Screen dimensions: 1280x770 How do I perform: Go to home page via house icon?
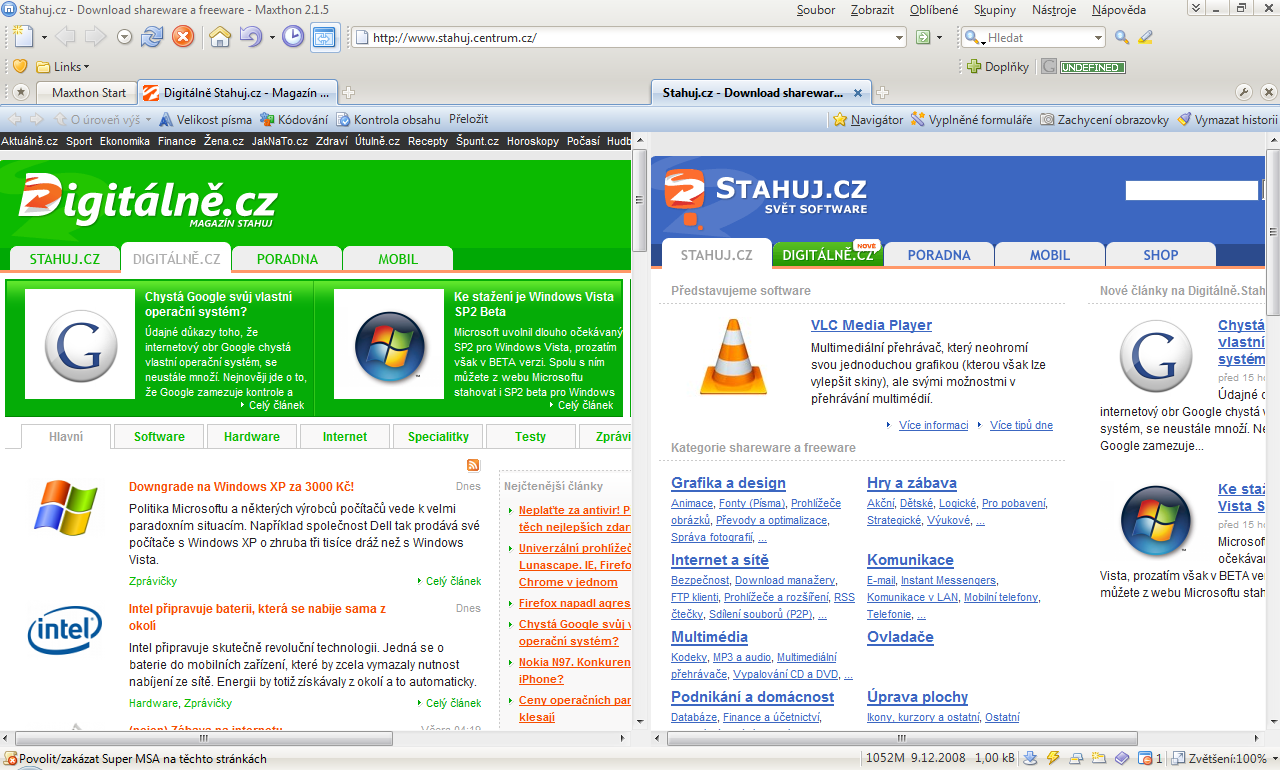220,37
